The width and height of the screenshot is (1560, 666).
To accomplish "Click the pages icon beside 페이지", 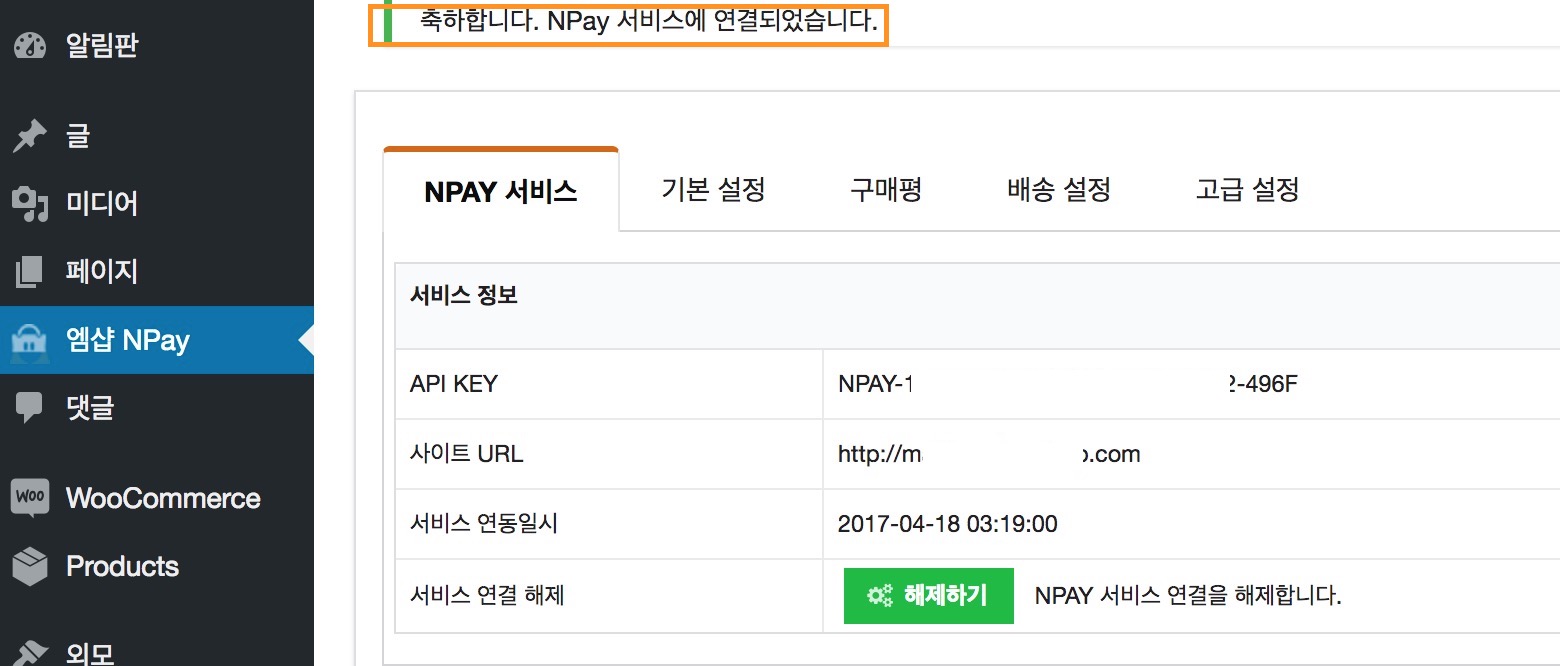I will (x=30, y=272).
